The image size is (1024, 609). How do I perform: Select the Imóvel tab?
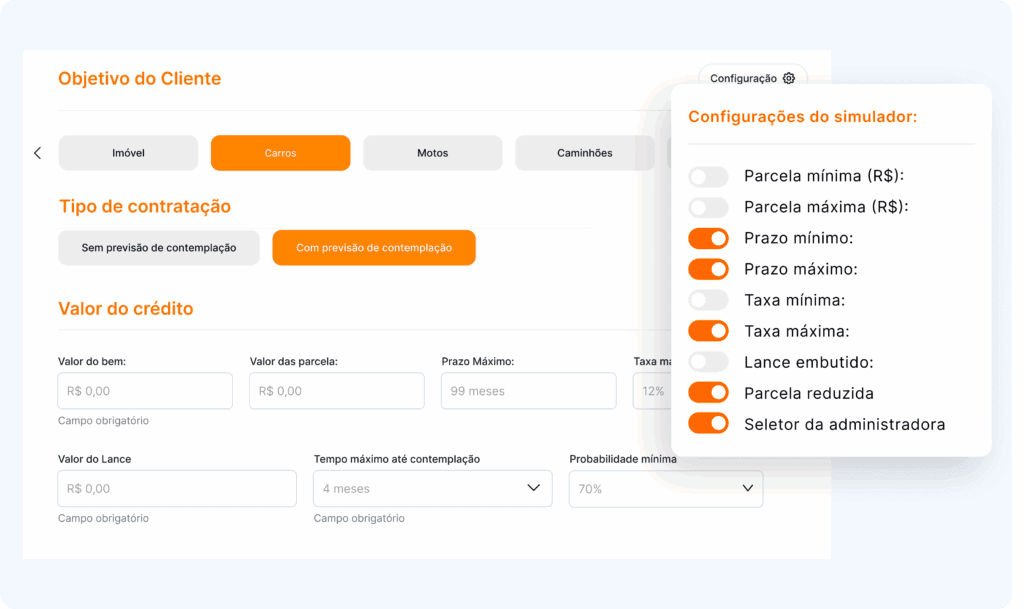pos(128,153)
